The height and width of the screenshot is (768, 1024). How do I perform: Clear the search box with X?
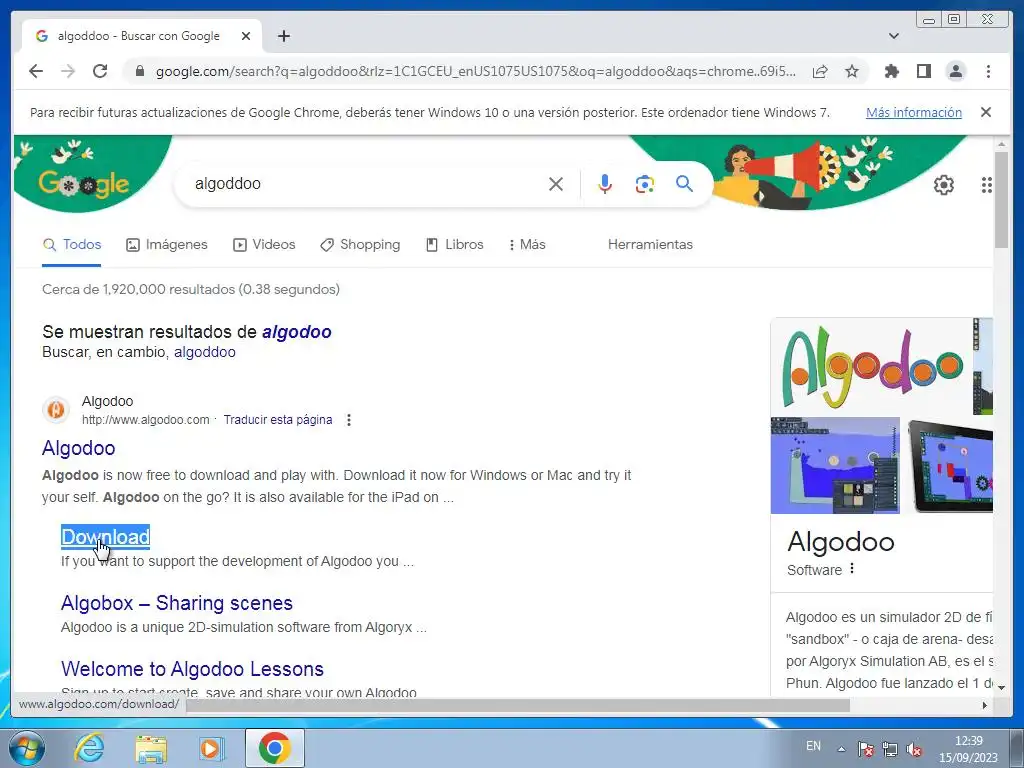[556, 184]
